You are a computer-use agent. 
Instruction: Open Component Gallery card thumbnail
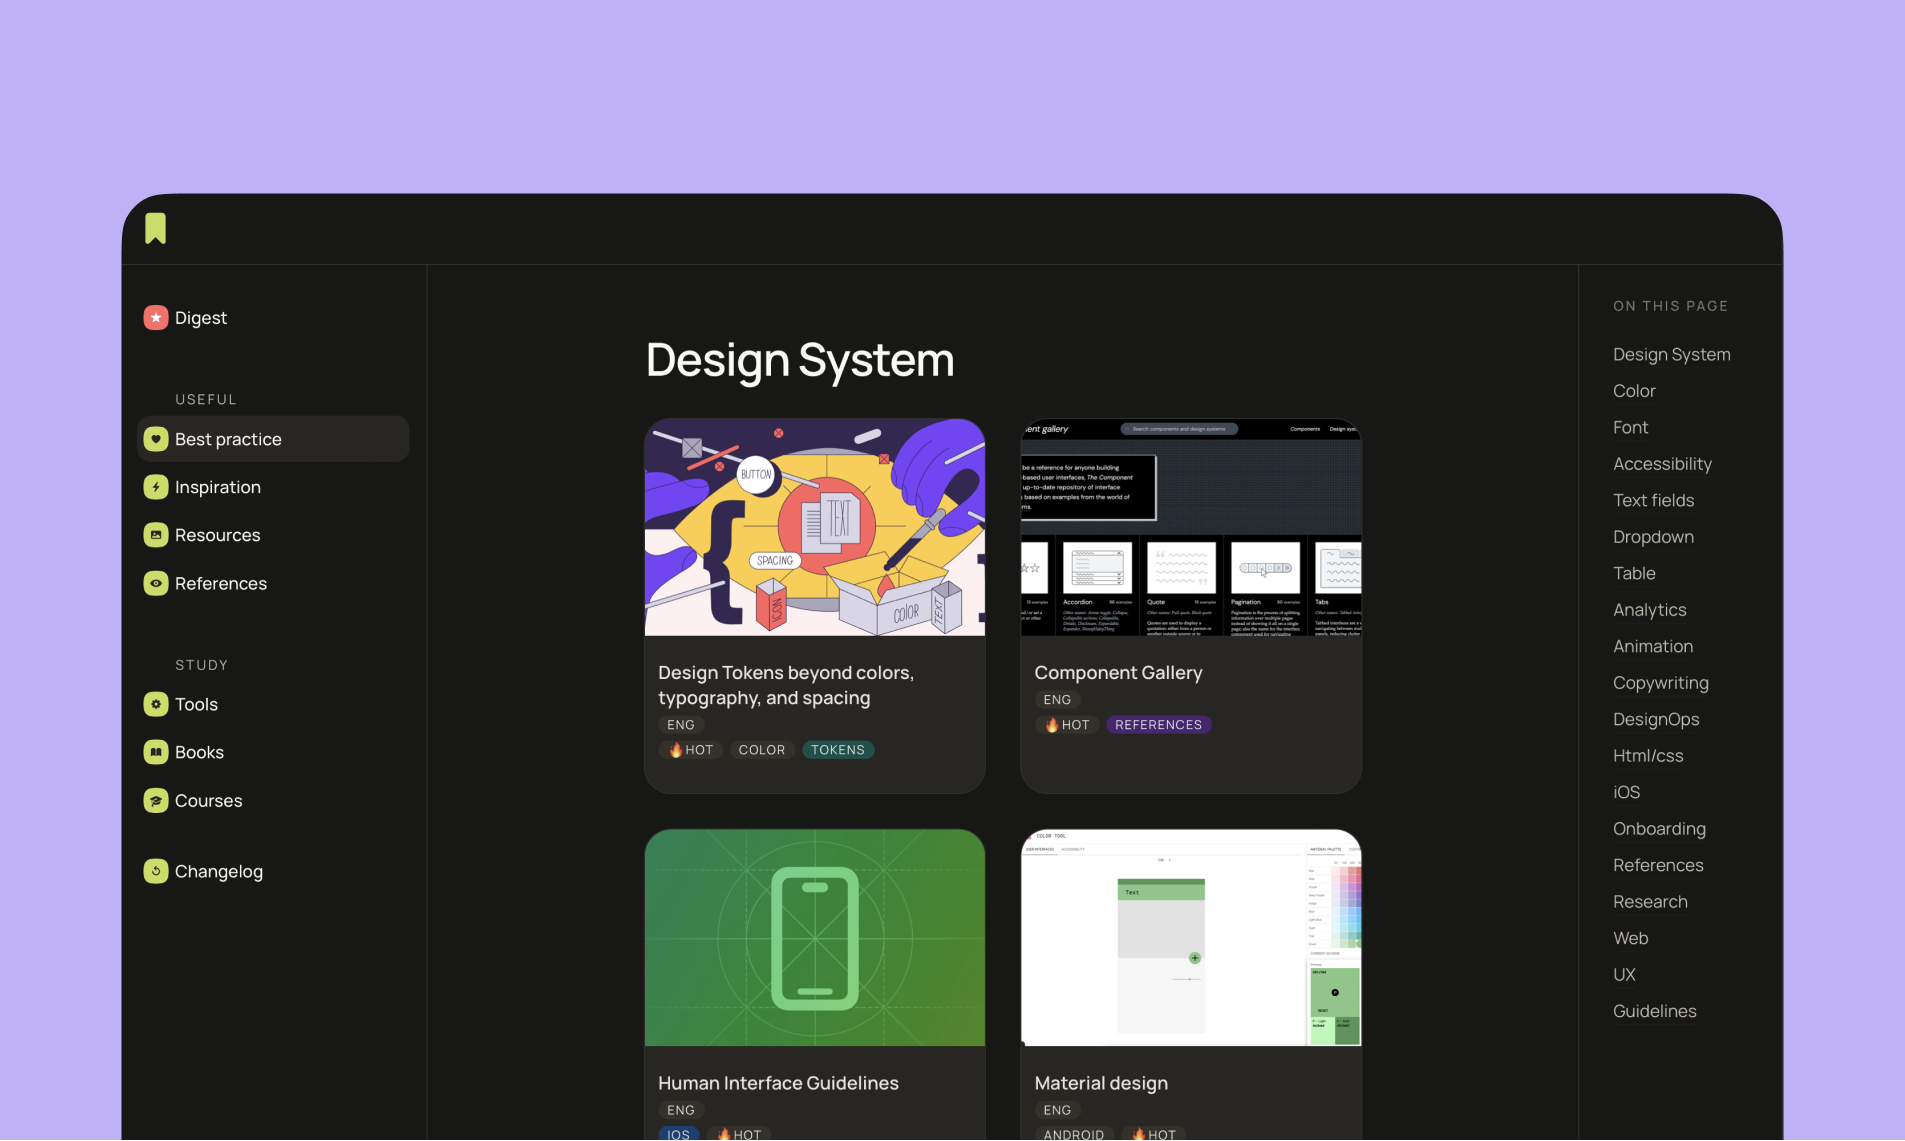tap(1191, 527)
